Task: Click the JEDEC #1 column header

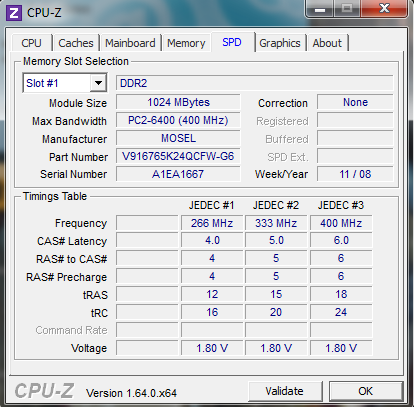Action: pos(212,205)
